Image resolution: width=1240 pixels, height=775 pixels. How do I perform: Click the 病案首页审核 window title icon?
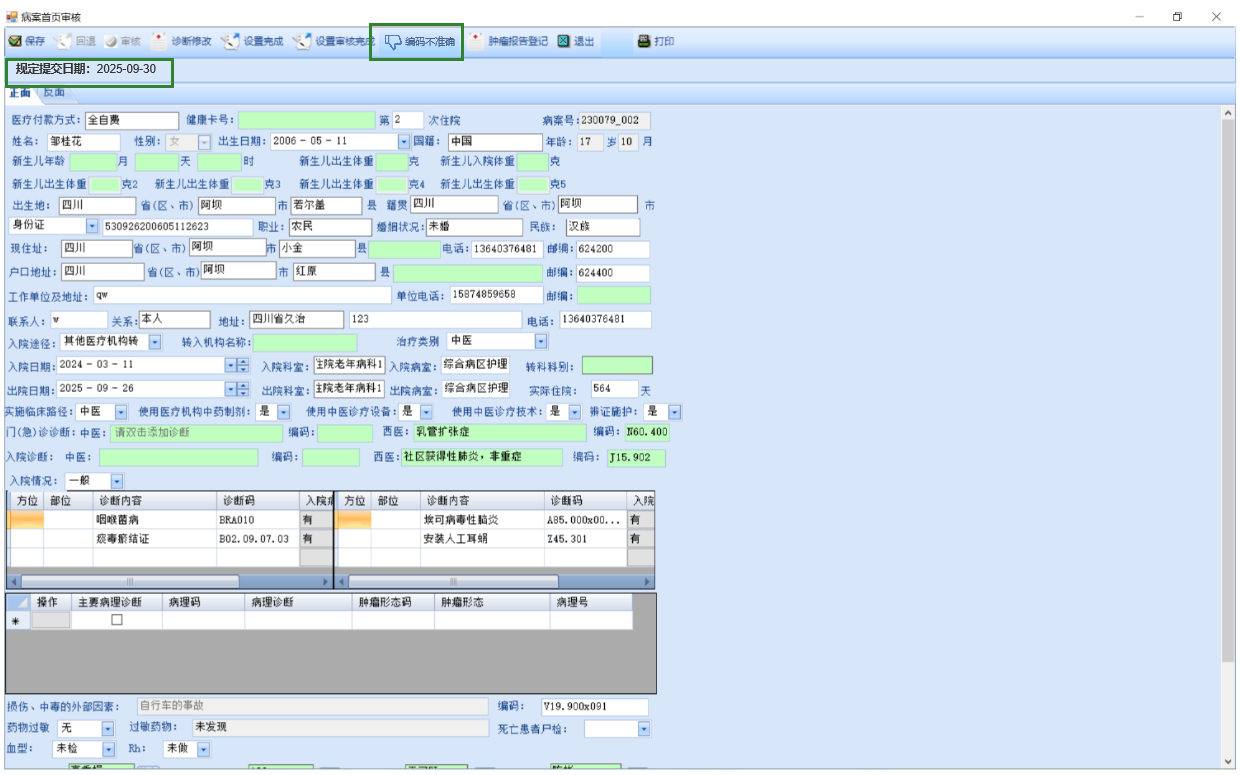pyautogui.click(x=12, y=17)
